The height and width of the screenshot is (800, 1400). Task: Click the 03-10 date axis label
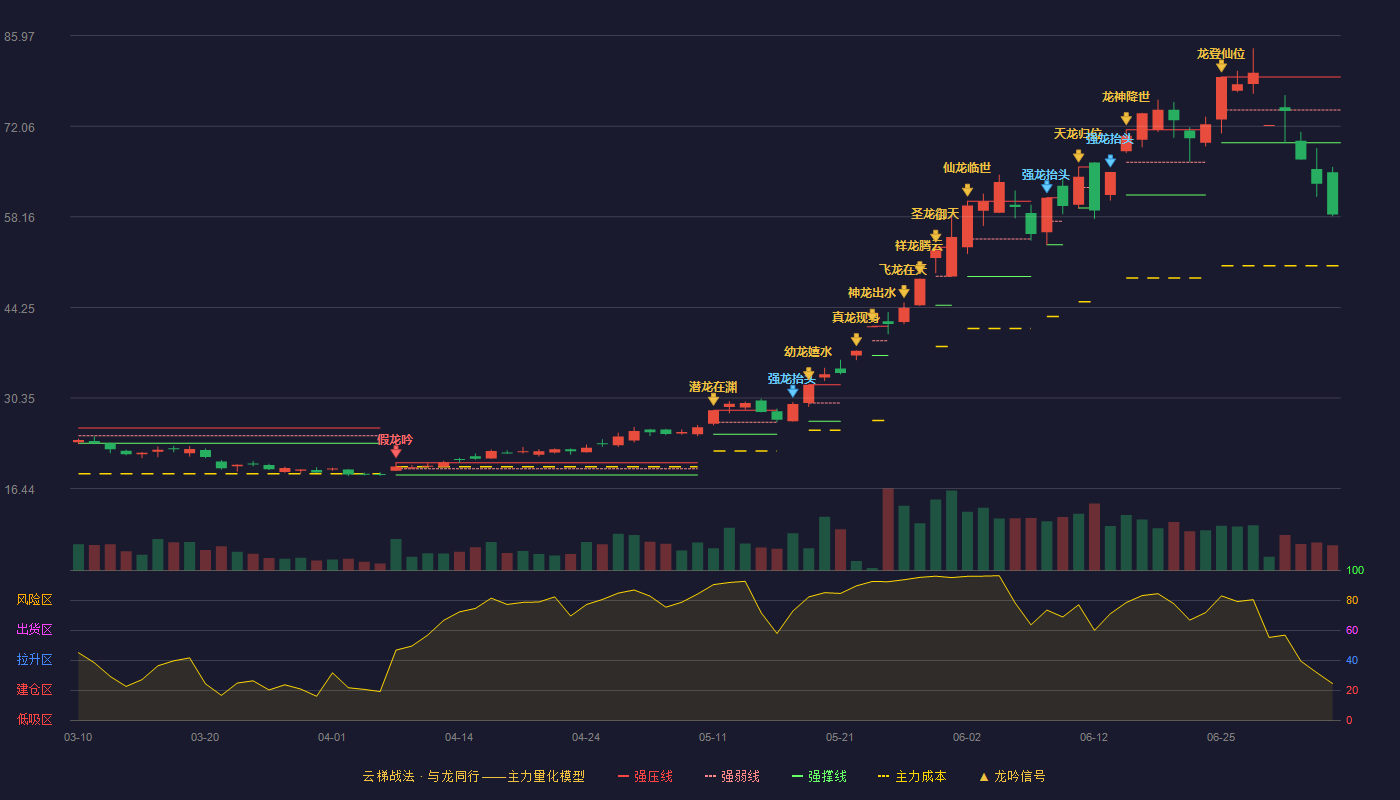[x=78, y=737]
